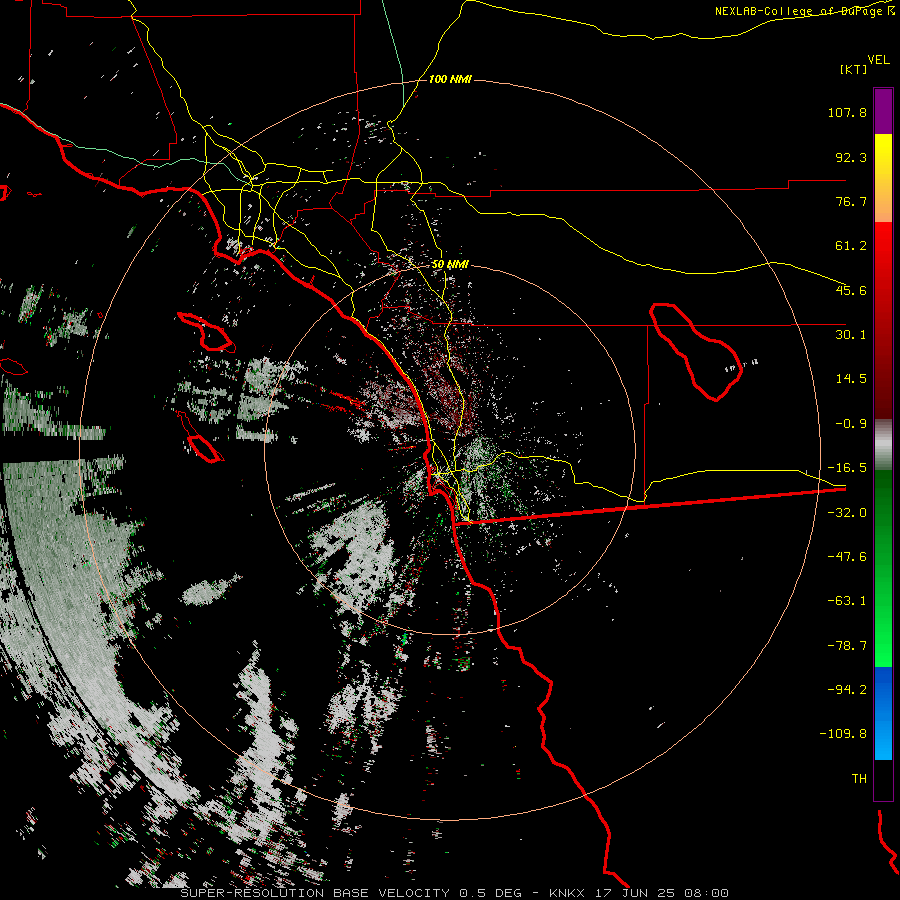Screen dimensions: 900x900
Task: Pick the black TH segment of color bar
Action: (883, 780)
